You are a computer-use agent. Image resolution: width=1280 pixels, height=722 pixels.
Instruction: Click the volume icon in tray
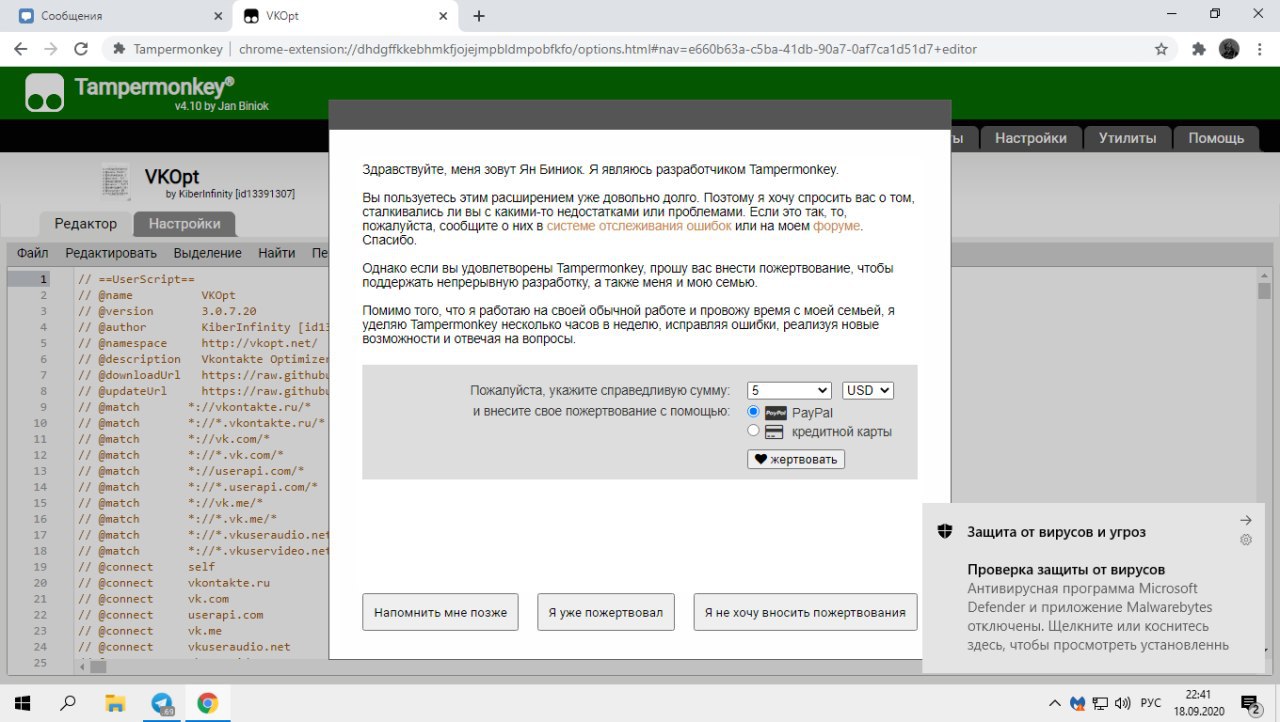click(x=1122, y=703)
